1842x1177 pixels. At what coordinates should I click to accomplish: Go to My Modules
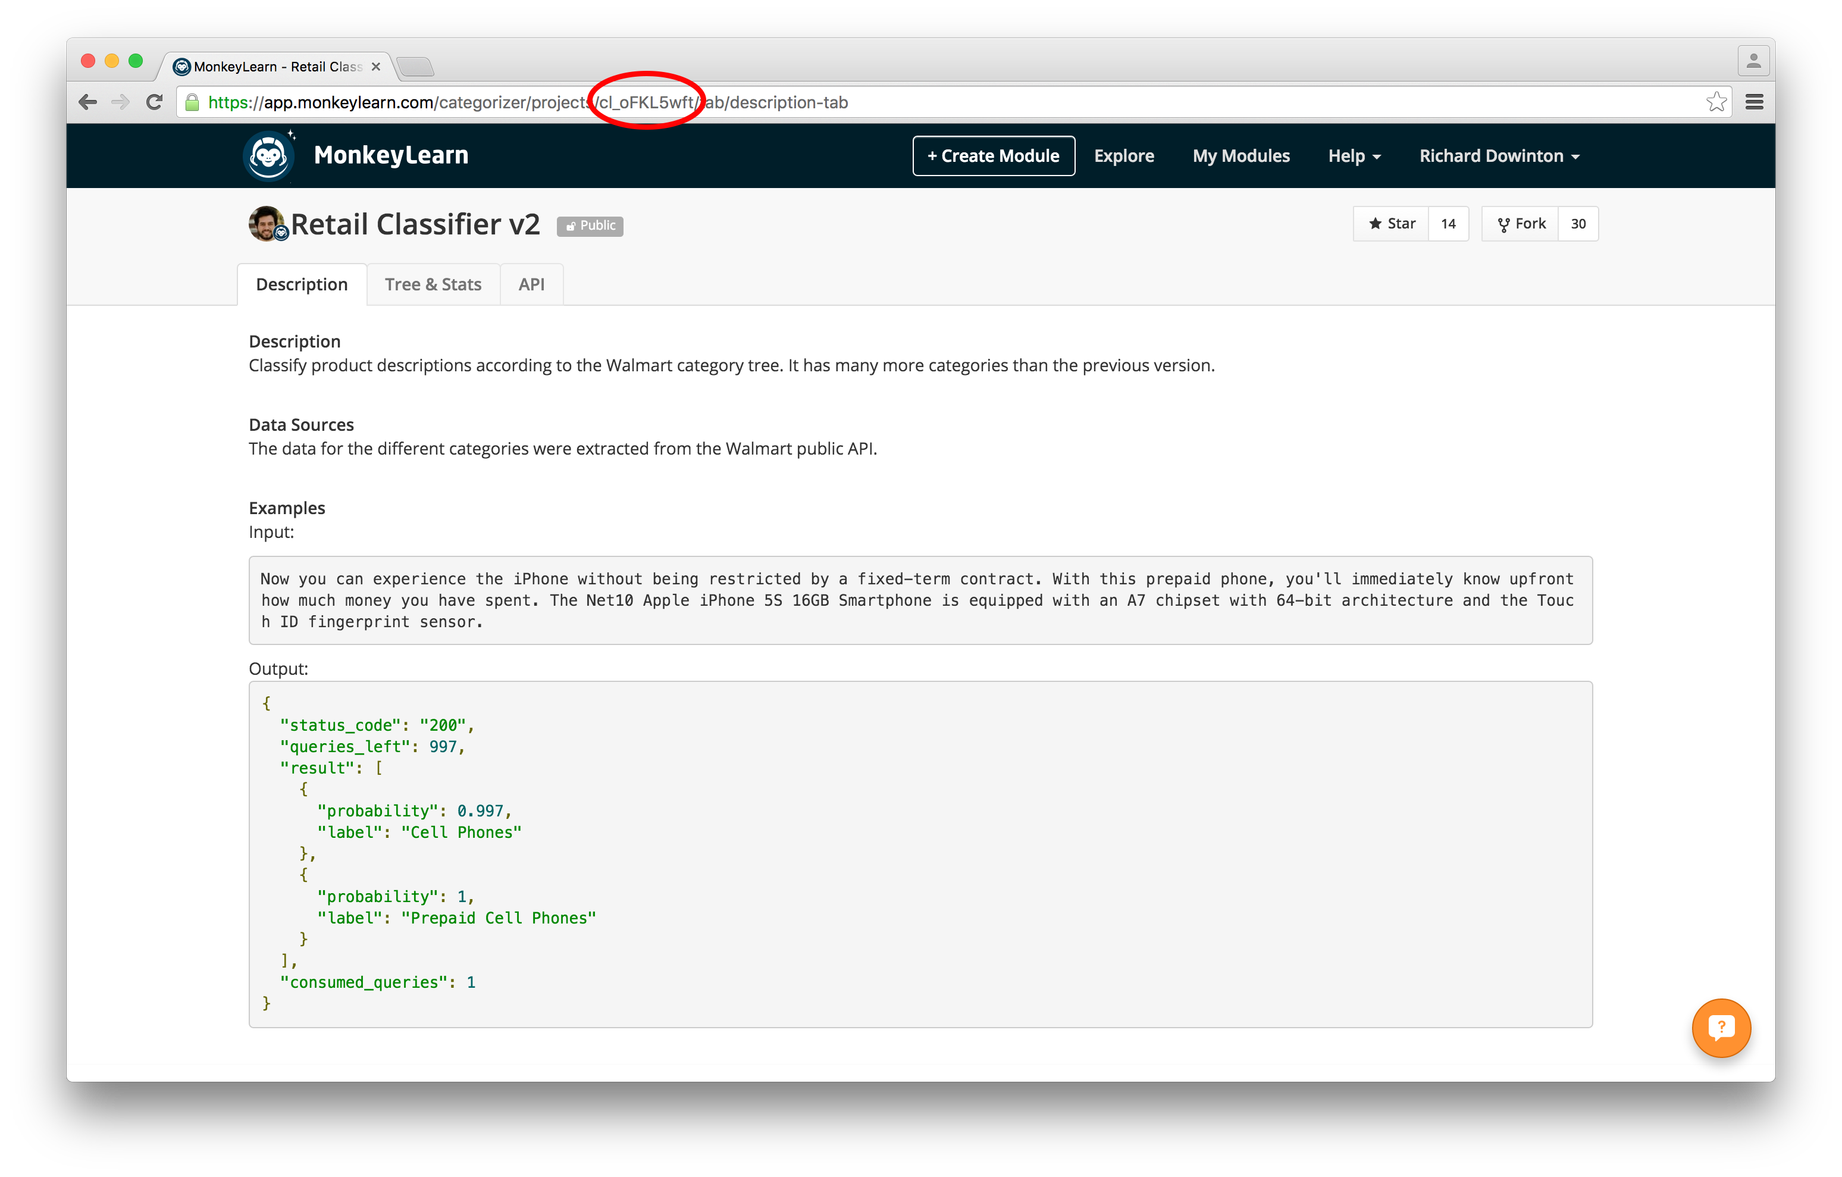1241,156
